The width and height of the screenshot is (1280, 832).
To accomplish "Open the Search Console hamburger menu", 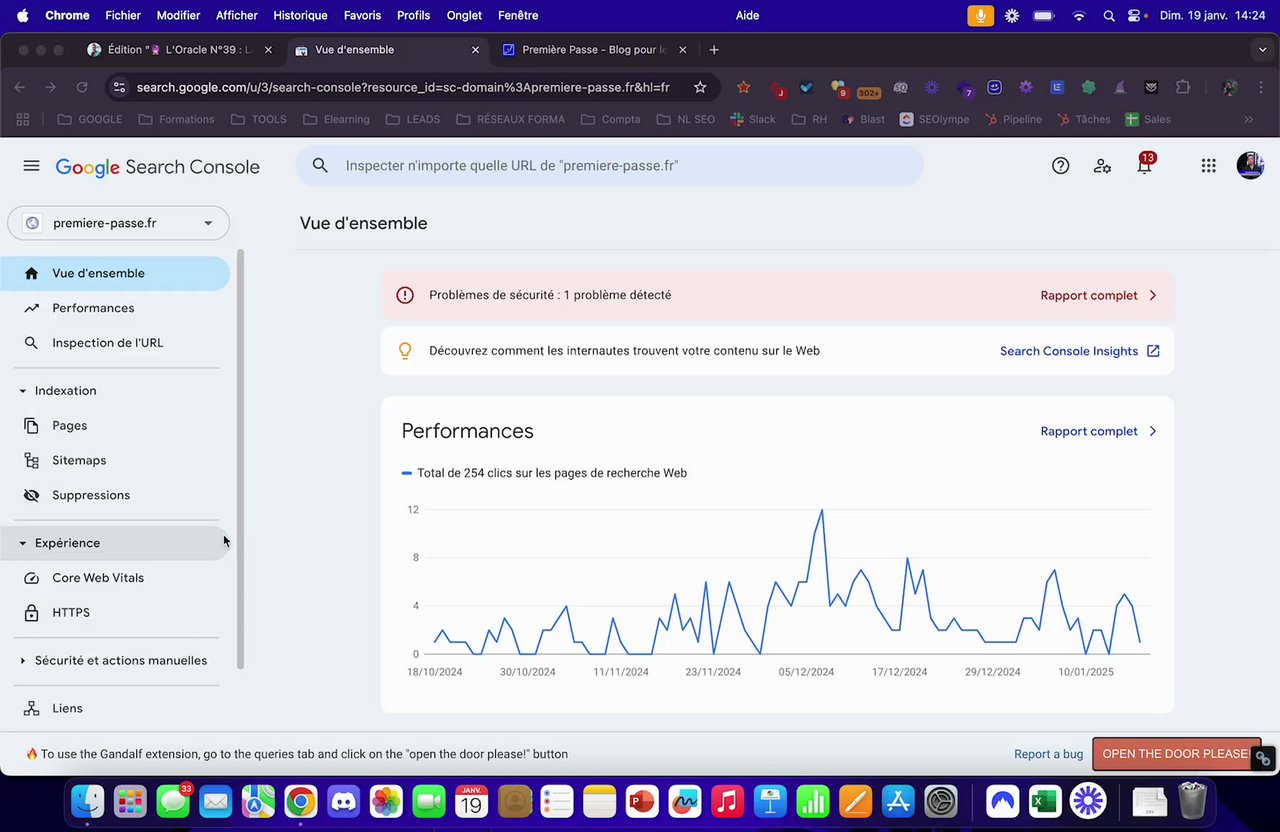I will [31, 166].
